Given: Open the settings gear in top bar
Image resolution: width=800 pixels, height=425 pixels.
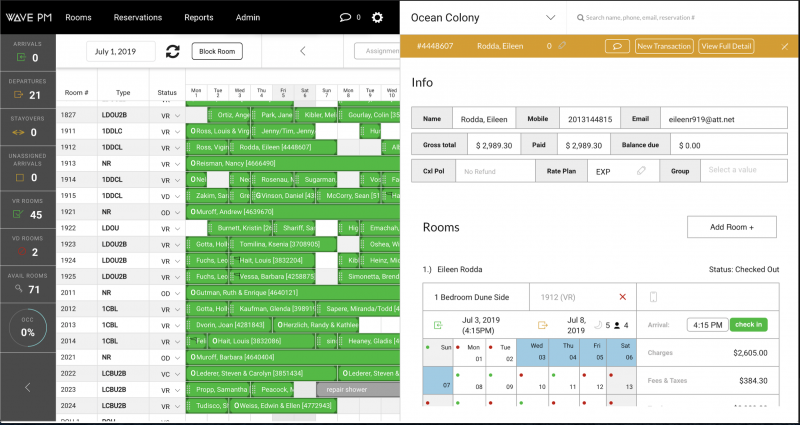Looking at the screenshot, I should (x=377, y=17).
